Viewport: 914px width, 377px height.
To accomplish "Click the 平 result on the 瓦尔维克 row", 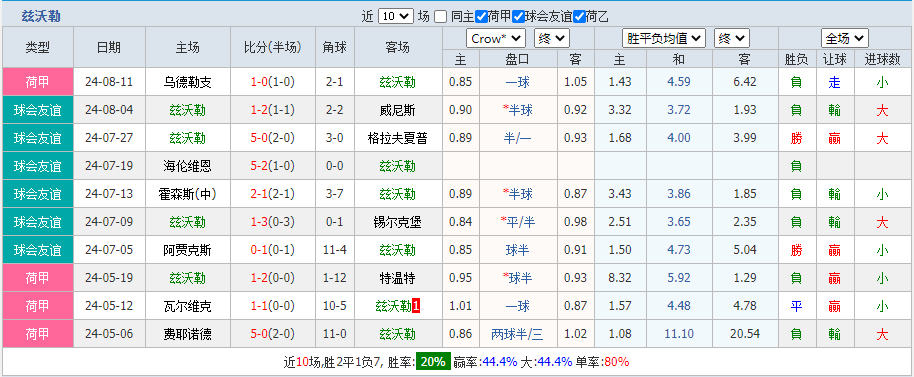I will [x=796, y=306].
